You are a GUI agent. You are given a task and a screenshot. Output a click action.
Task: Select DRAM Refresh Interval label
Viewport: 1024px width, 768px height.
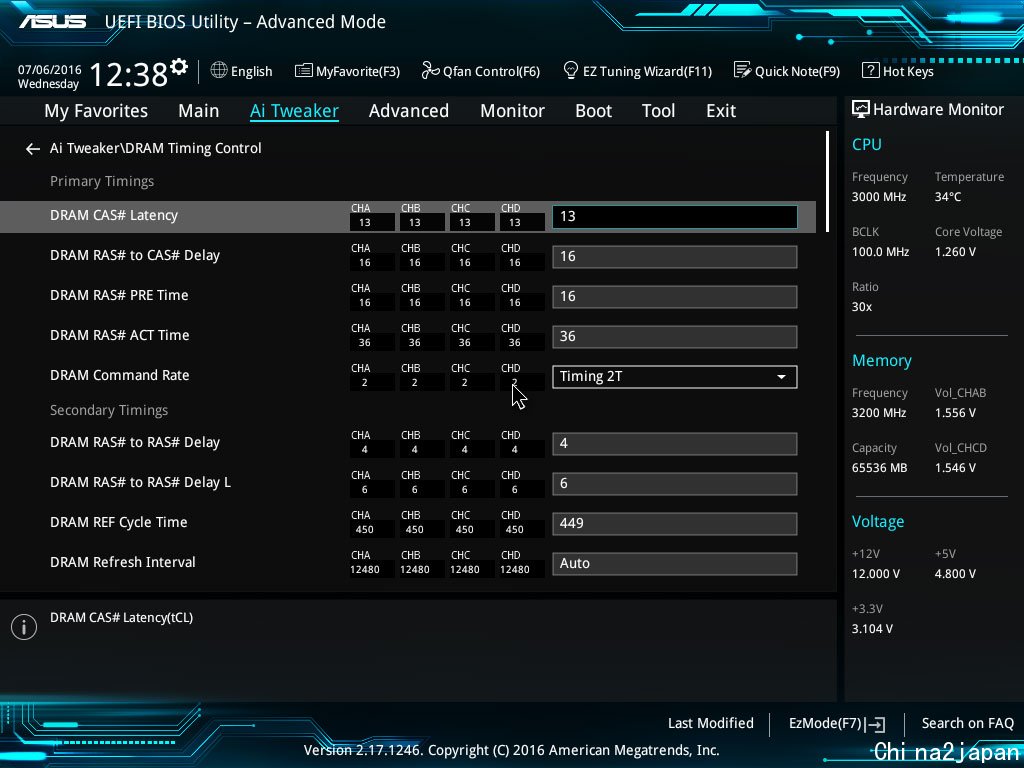click(123, 562)
